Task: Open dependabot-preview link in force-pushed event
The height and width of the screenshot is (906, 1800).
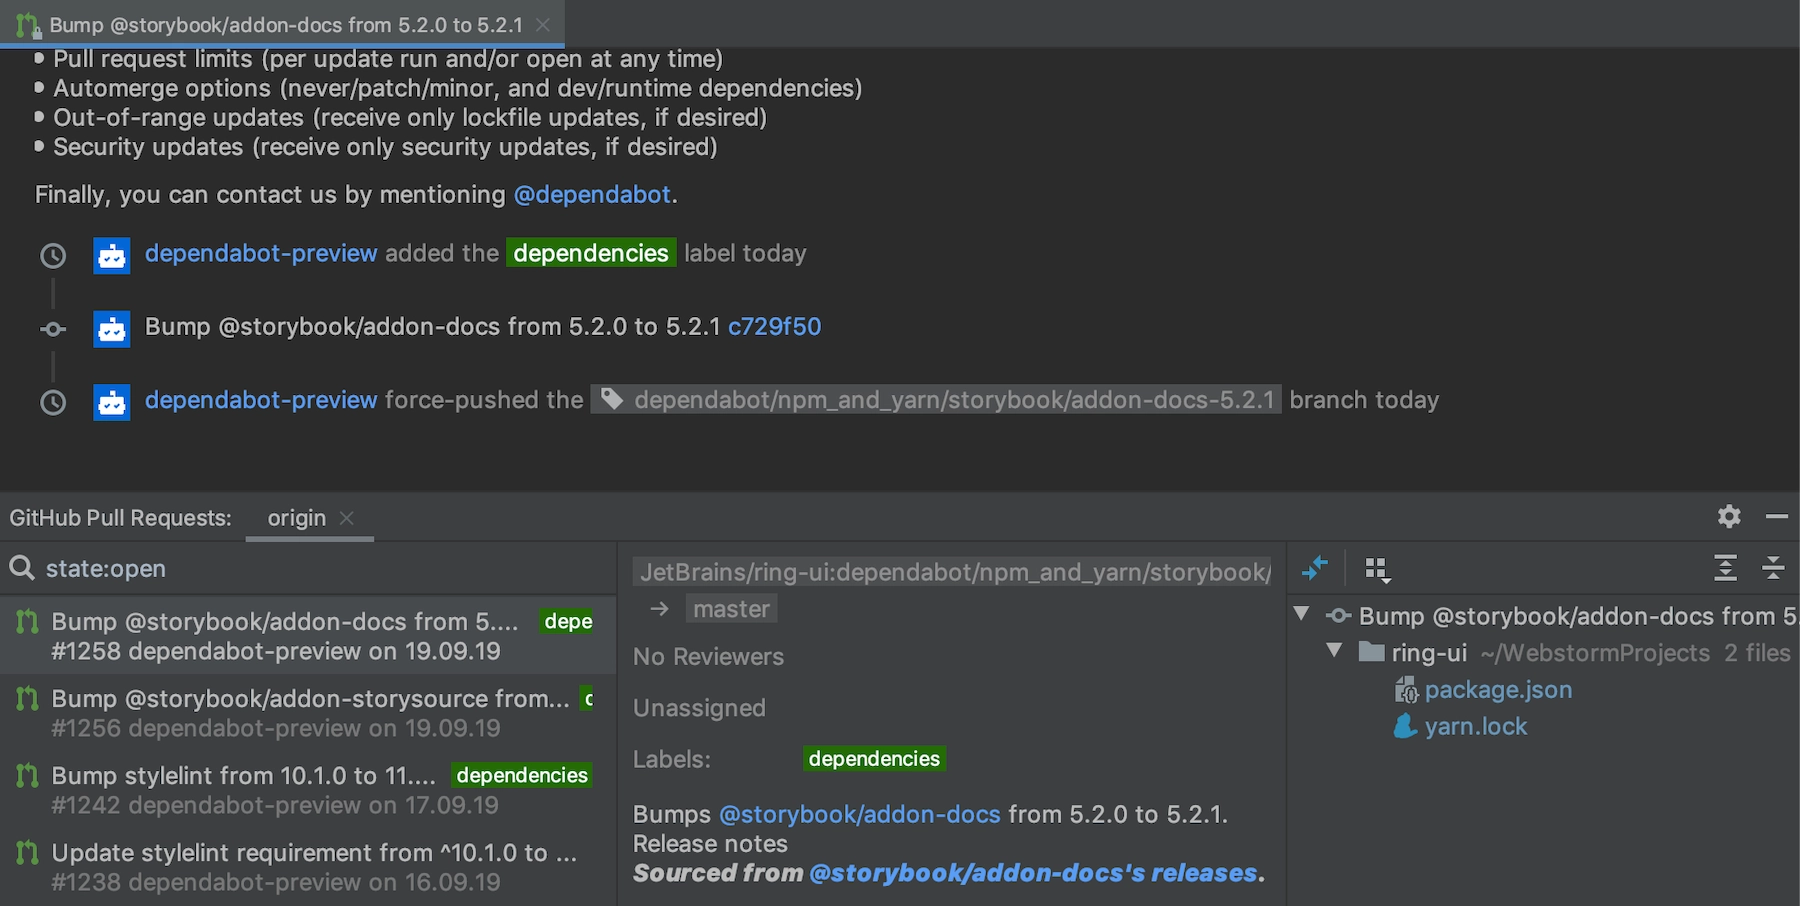Action: 261,400
